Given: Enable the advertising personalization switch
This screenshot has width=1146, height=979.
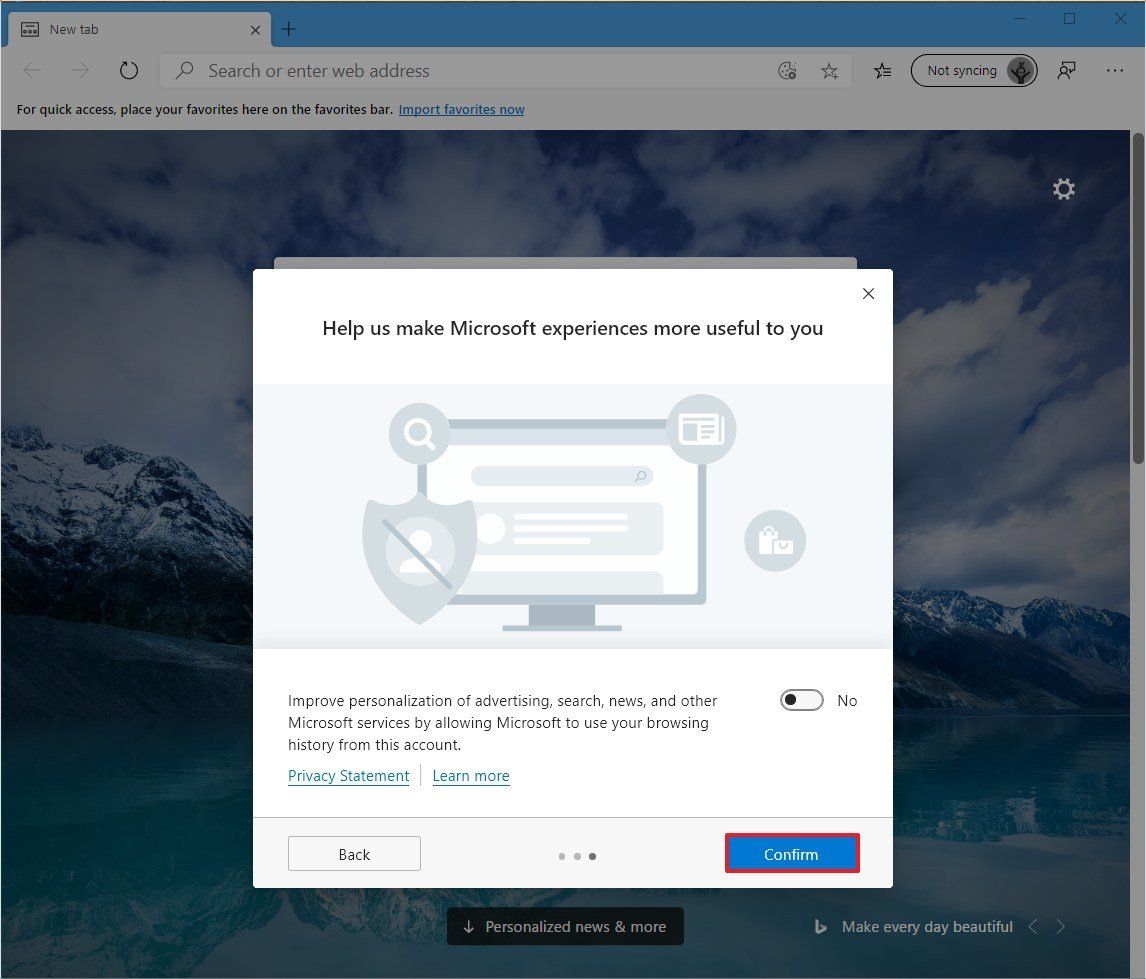Looking at the screenshot, I should [x=801, y=700].
